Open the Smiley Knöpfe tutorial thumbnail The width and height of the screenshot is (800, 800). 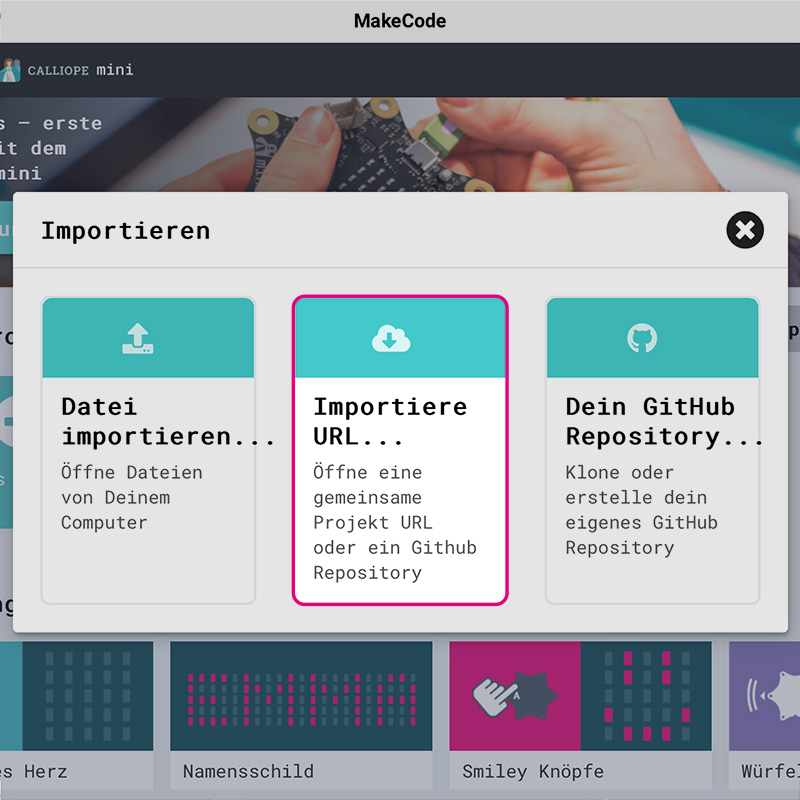580,696
